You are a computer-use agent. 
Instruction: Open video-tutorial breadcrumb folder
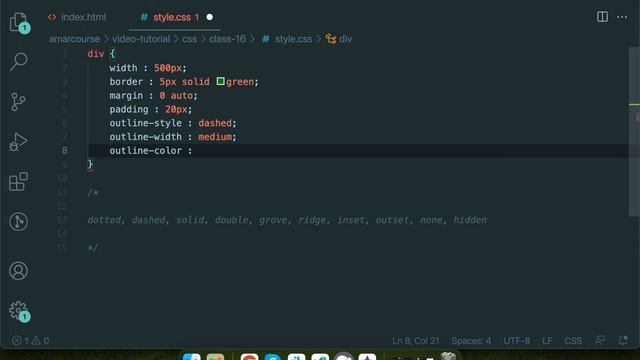(x=141, y=39)
